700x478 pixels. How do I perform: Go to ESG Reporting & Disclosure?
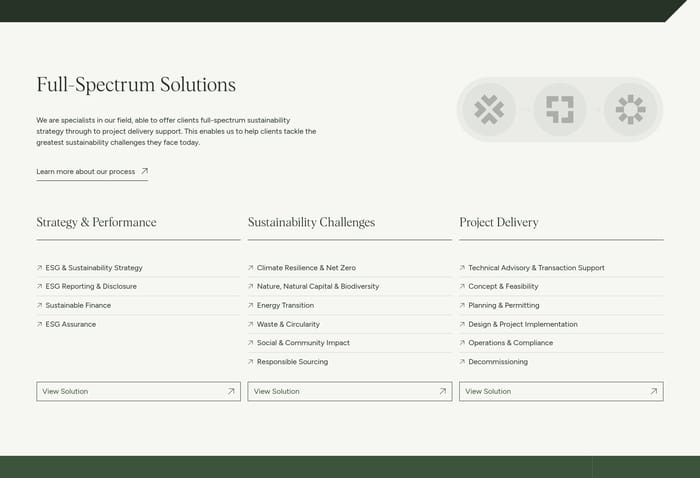(91, 286)
